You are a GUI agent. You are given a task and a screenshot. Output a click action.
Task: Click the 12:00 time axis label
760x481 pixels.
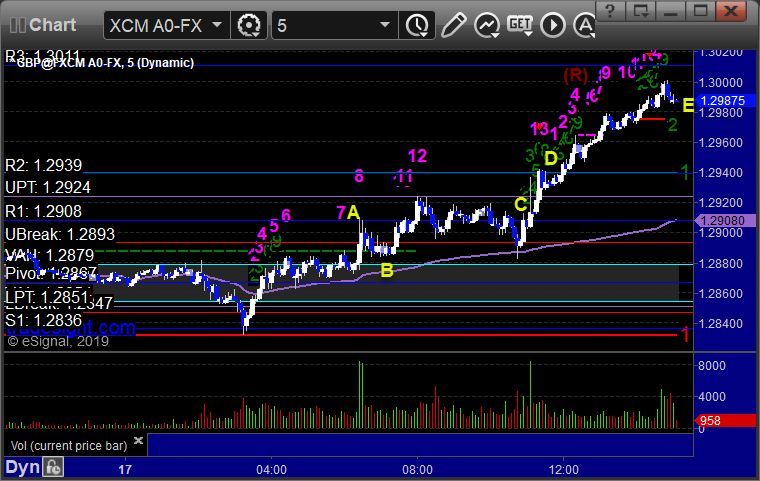(x=564, y=470)
